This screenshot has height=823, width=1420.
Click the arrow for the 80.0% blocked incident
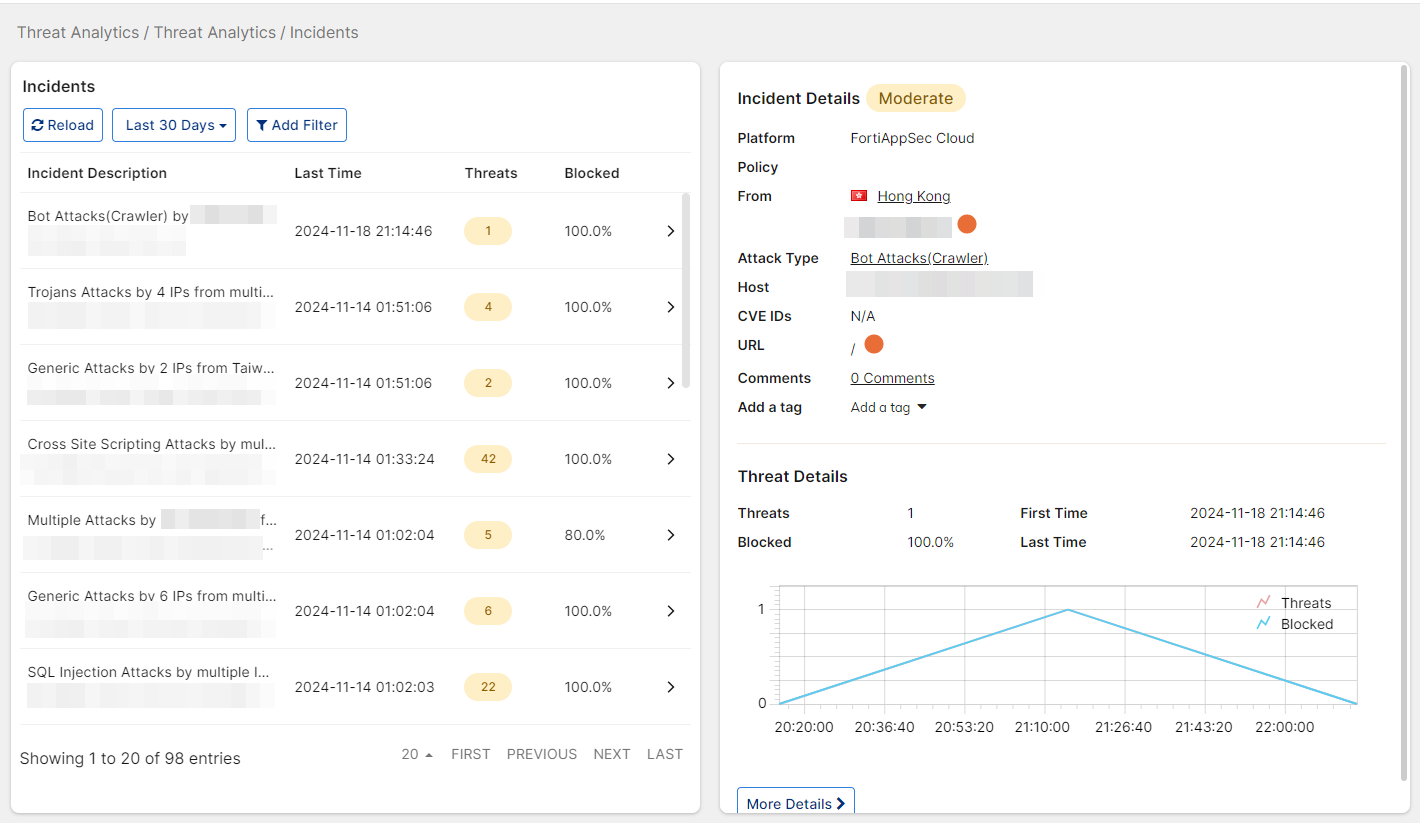click(670, 535)
